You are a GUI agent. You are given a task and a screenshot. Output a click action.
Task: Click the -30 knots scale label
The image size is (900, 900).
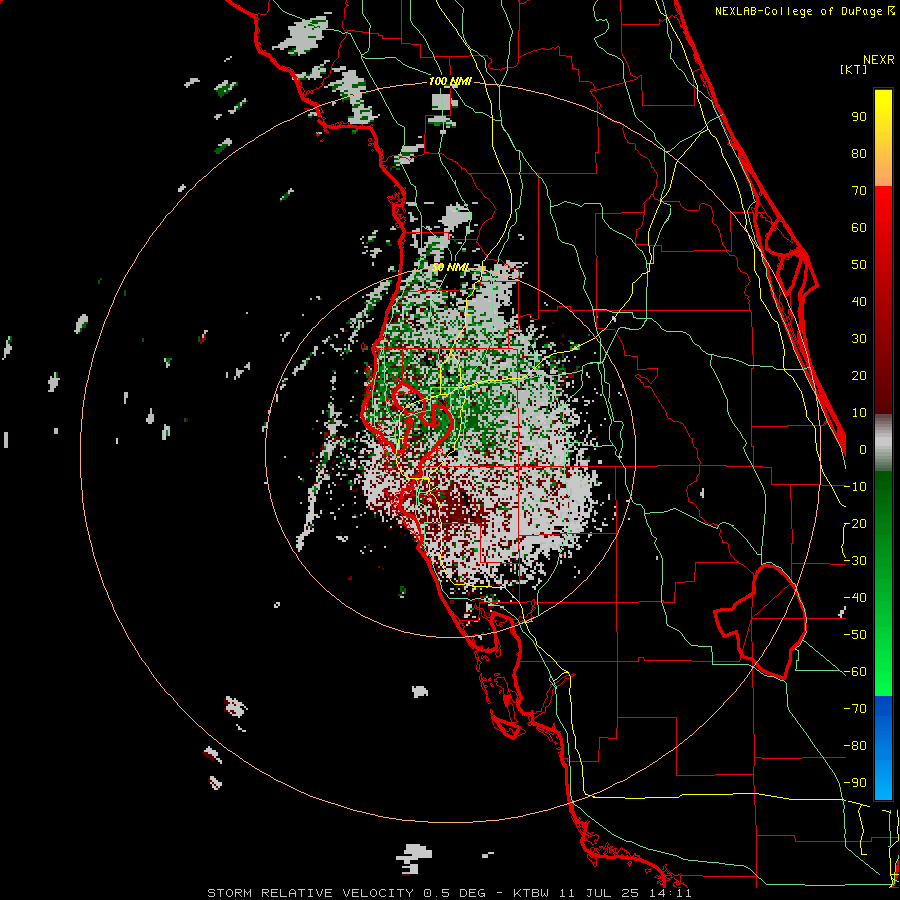coord(855,561)
